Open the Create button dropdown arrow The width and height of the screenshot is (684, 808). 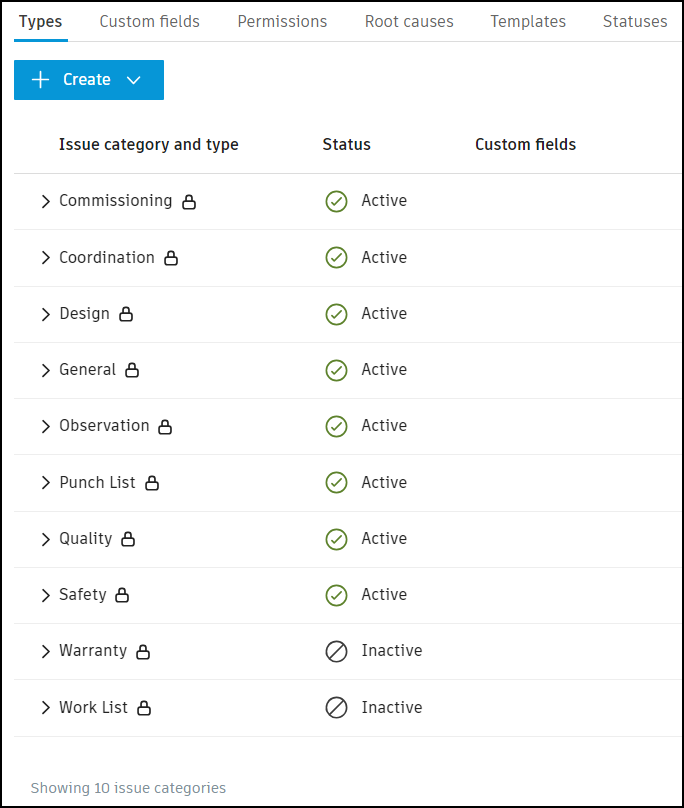click(133, 80)
